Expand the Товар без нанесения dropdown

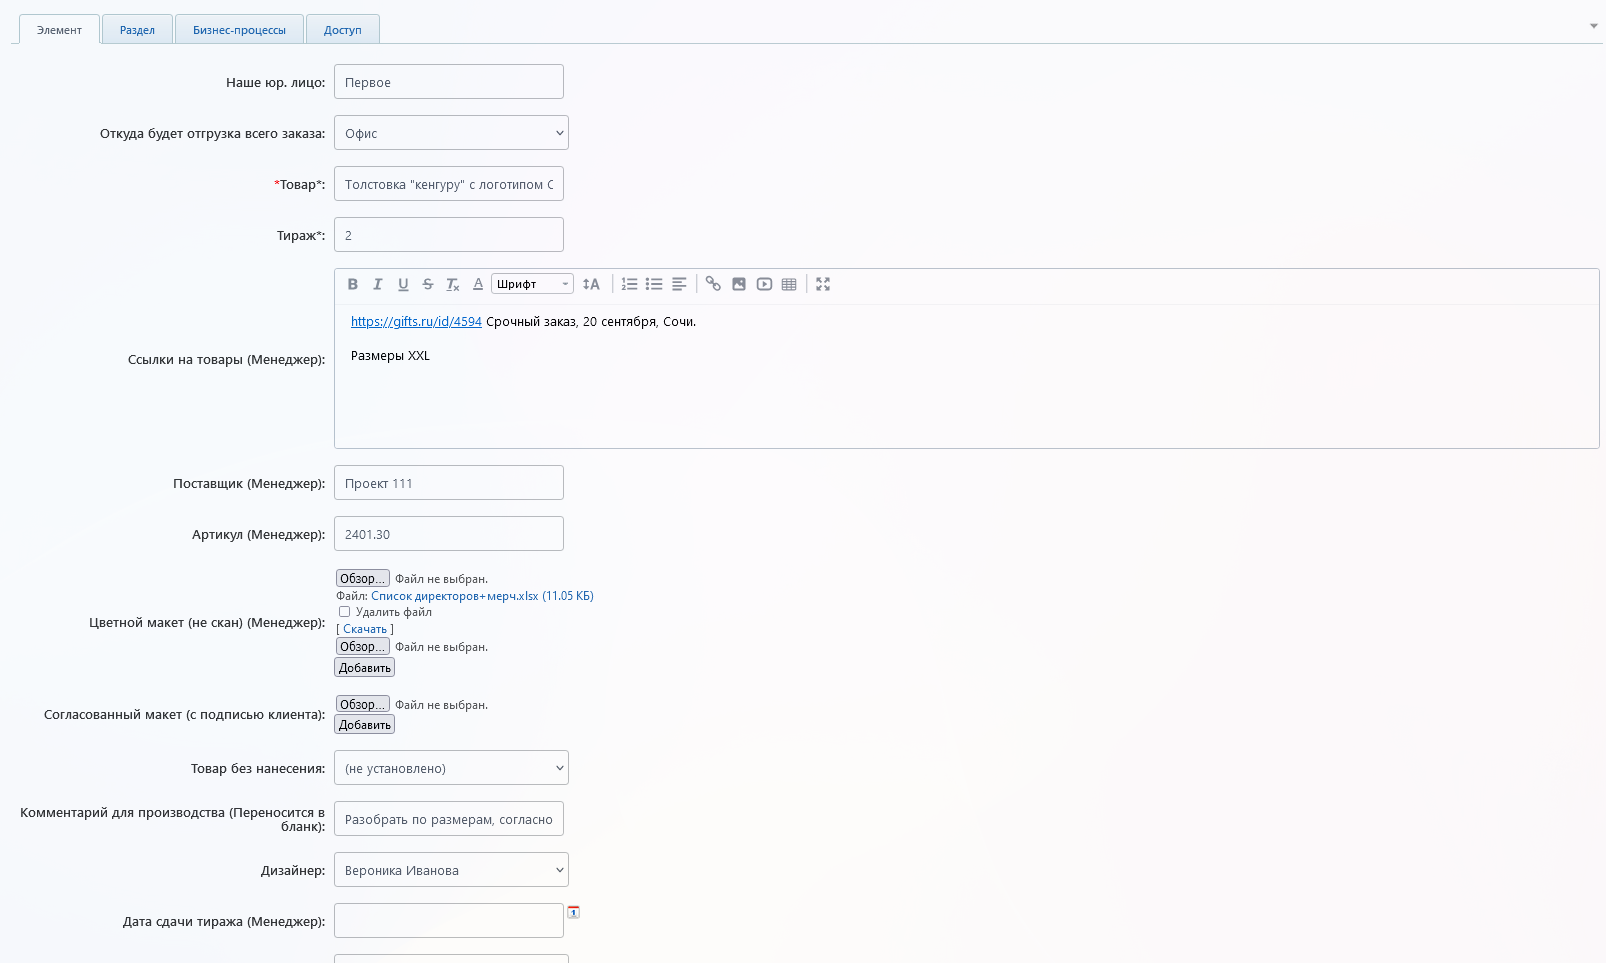(451, 768)
